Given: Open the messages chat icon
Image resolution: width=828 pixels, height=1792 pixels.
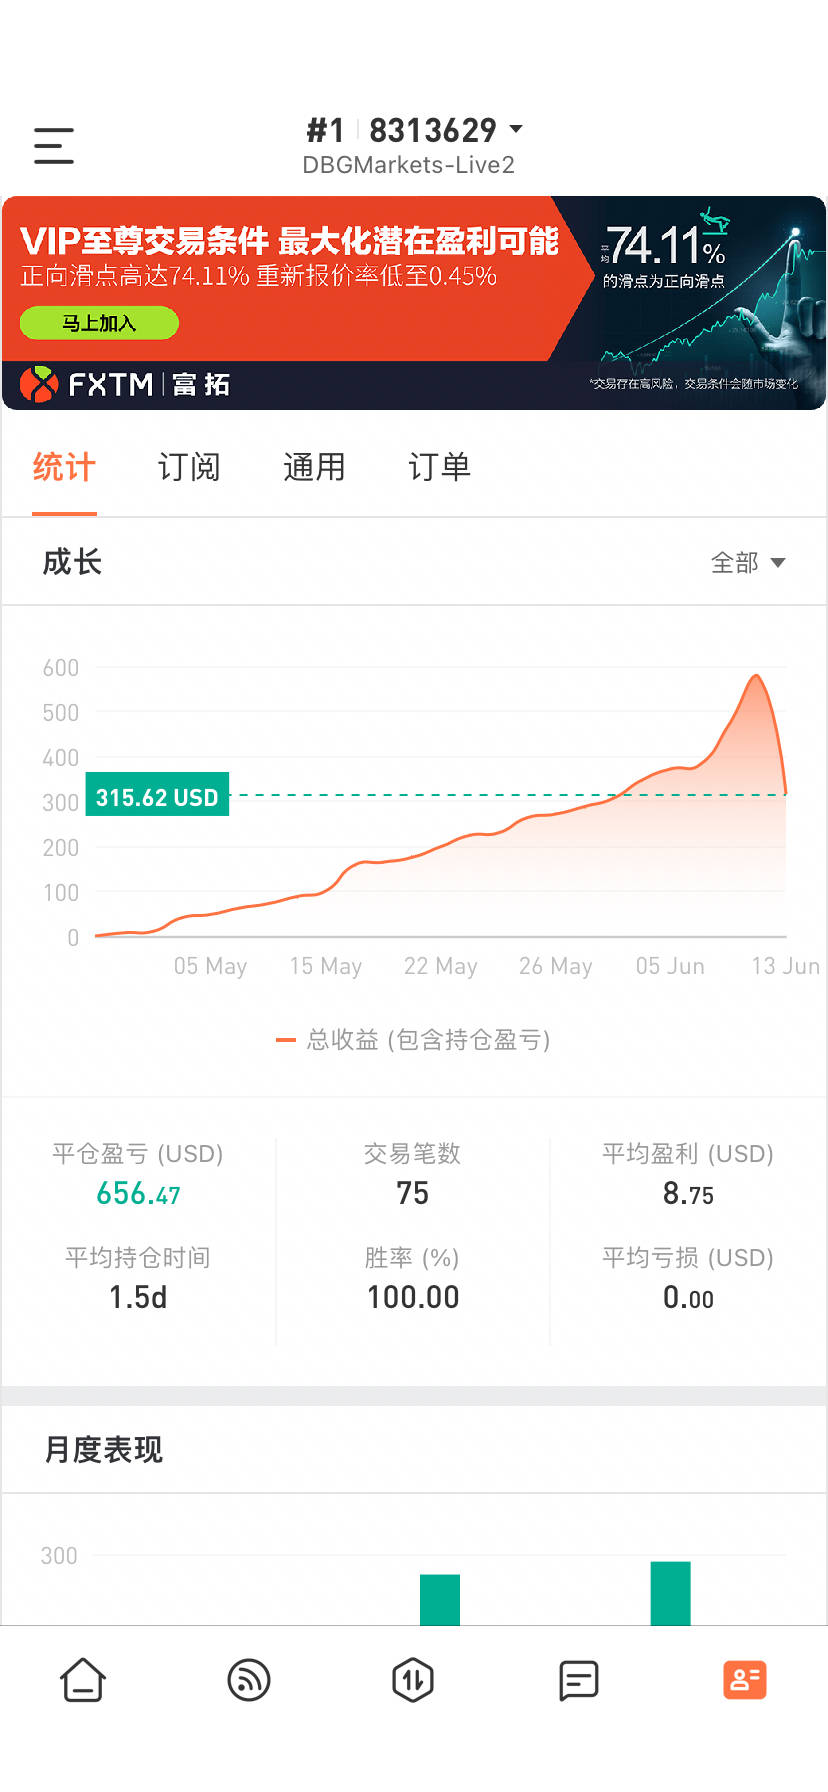Looking at the screenshot, I should [x=578, y=1680].
